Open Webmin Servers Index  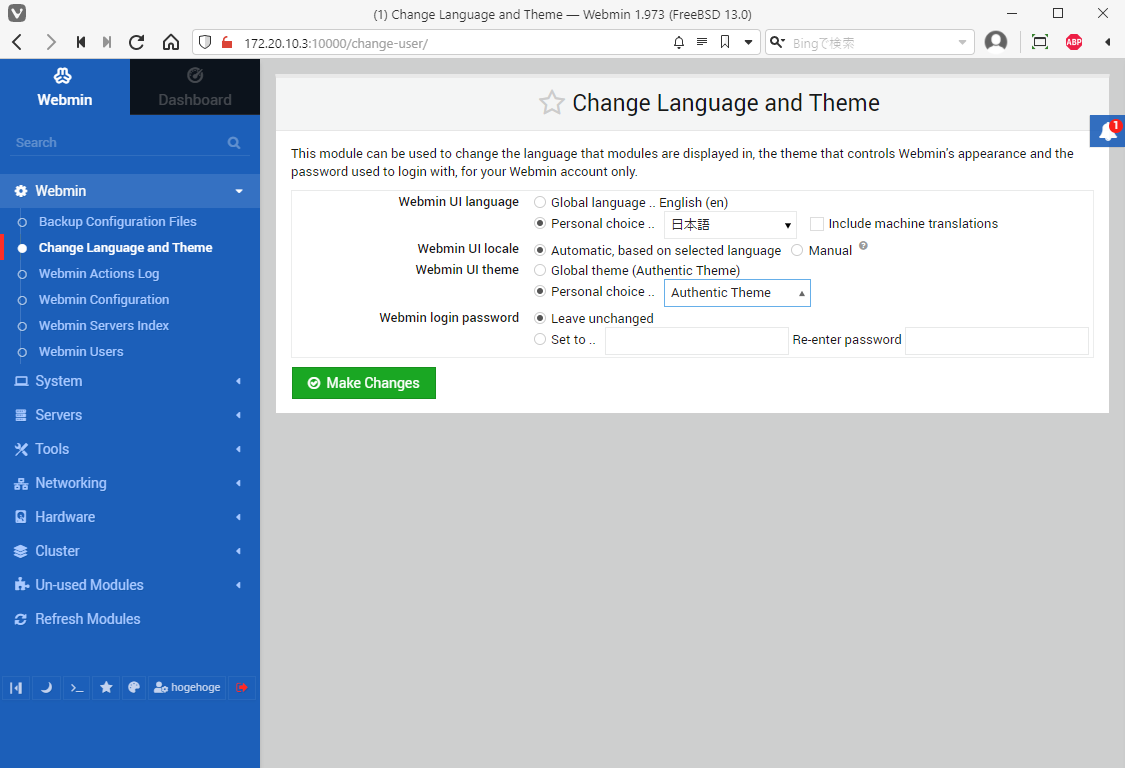tap(104, 325)
